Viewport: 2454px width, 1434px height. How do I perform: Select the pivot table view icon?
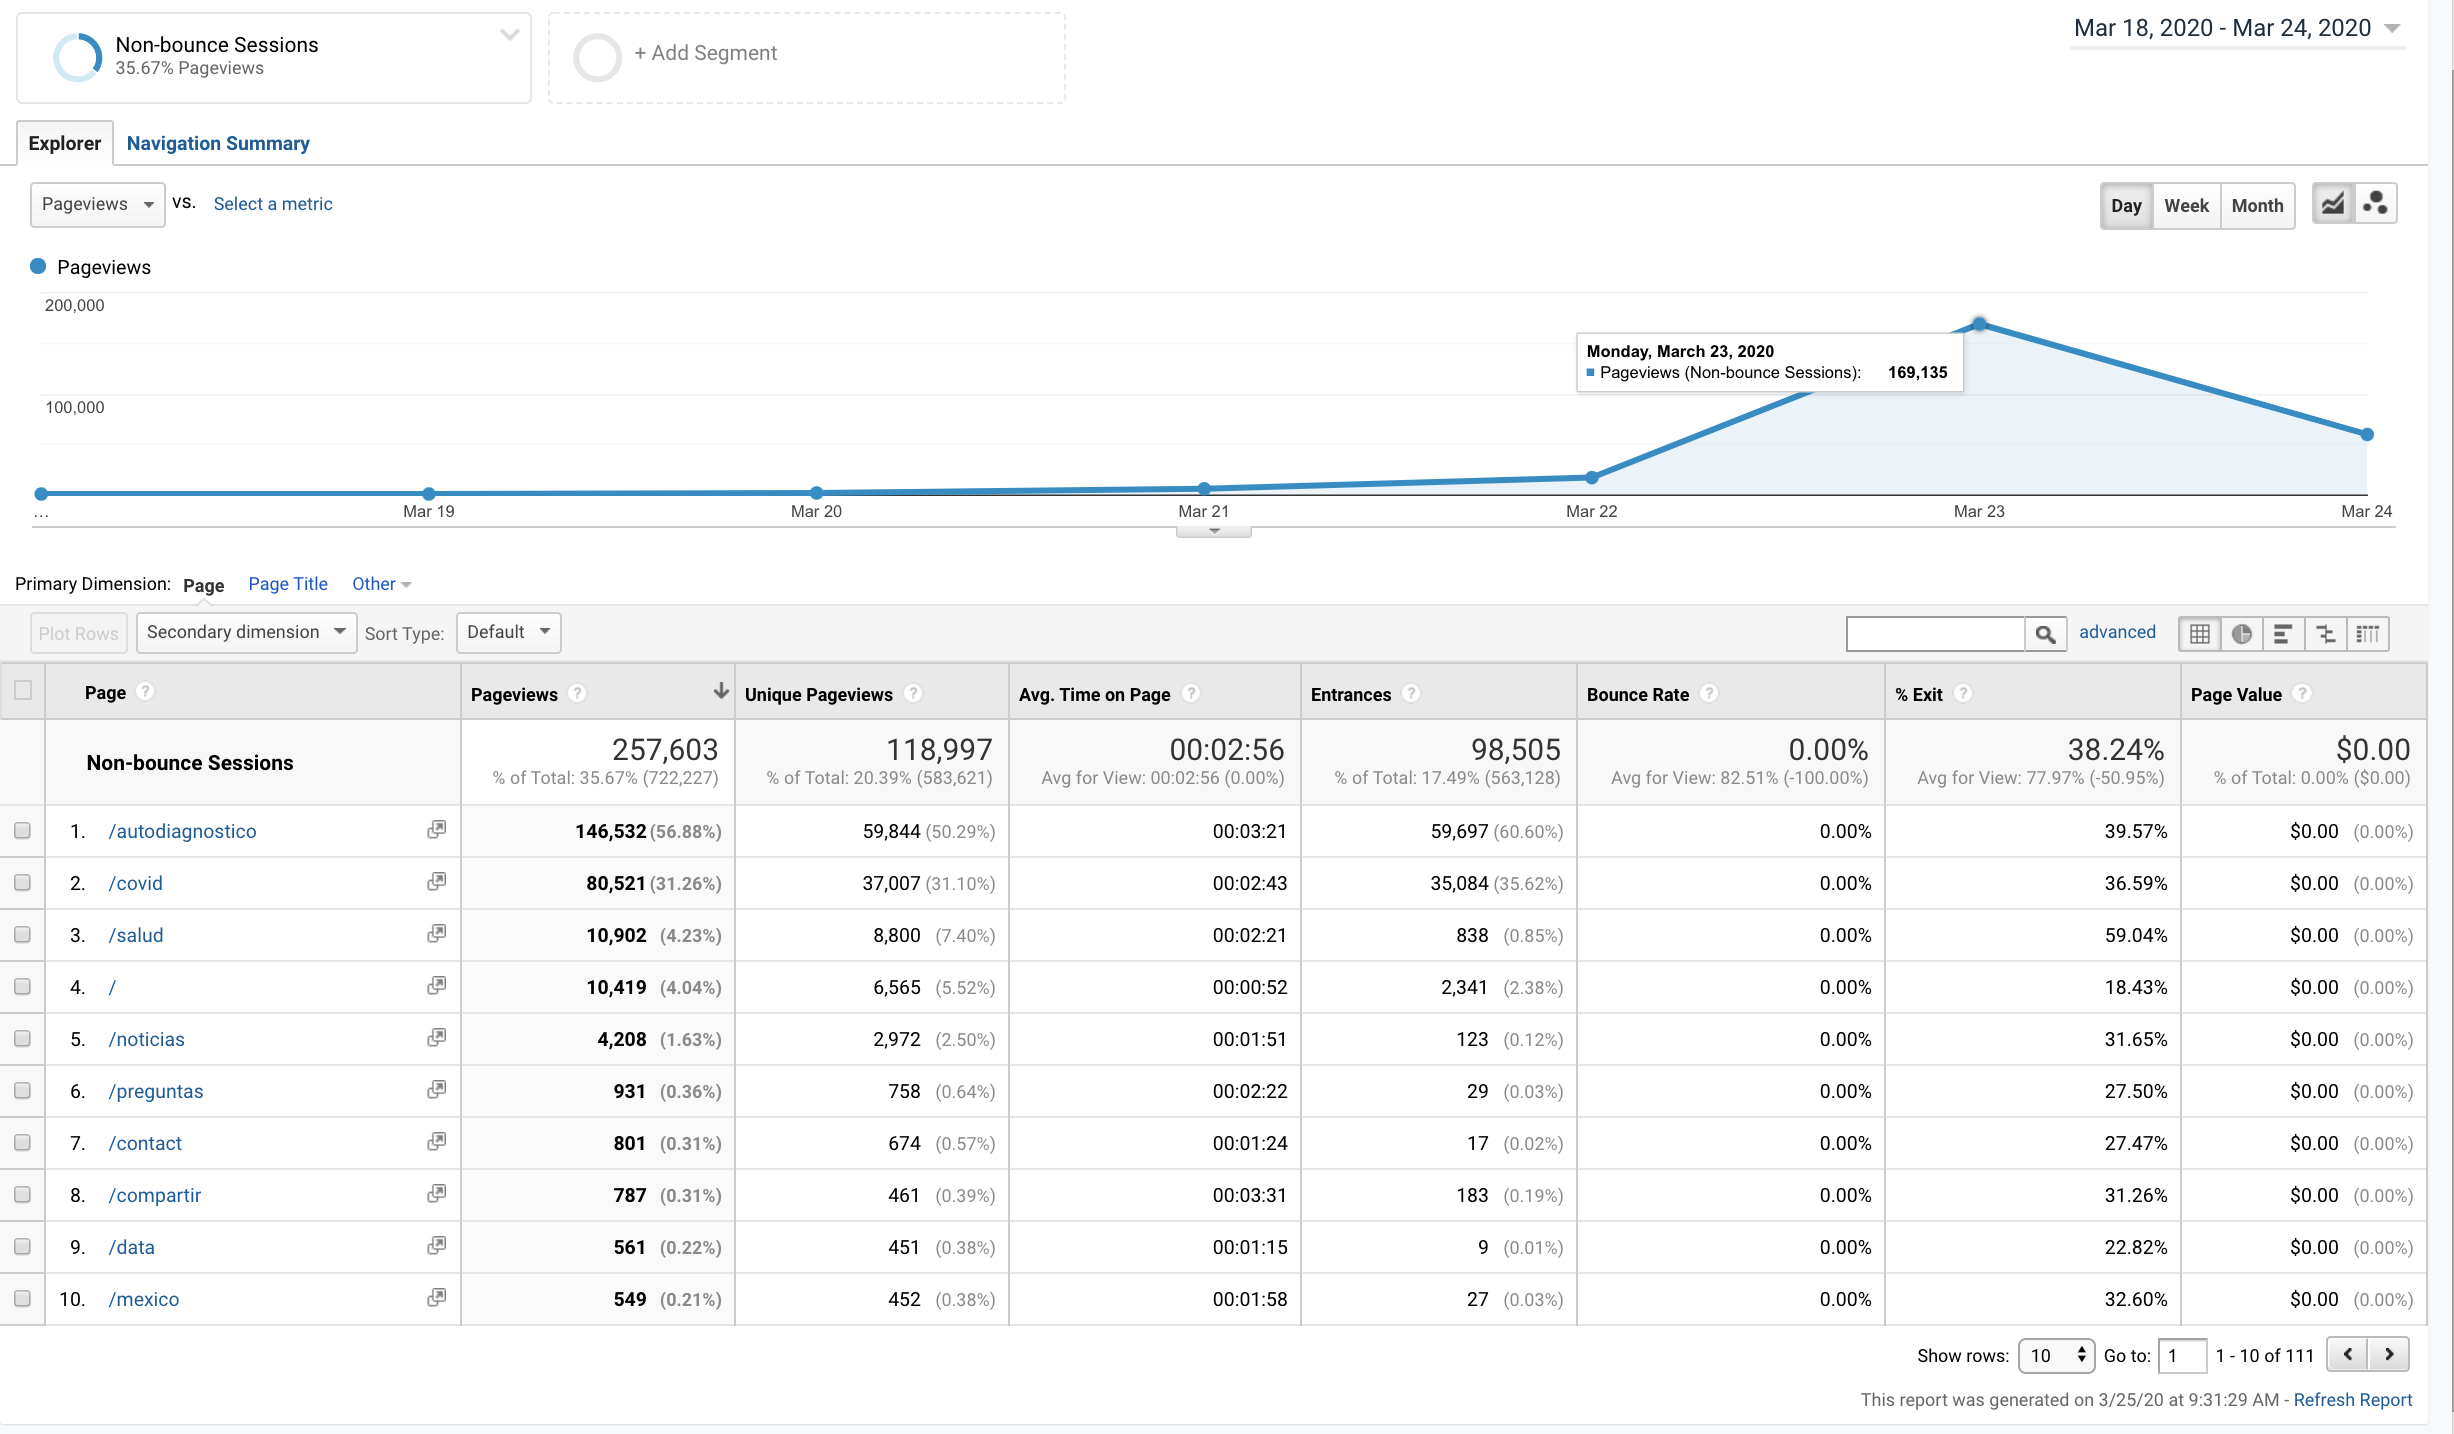click(2367, 634)
